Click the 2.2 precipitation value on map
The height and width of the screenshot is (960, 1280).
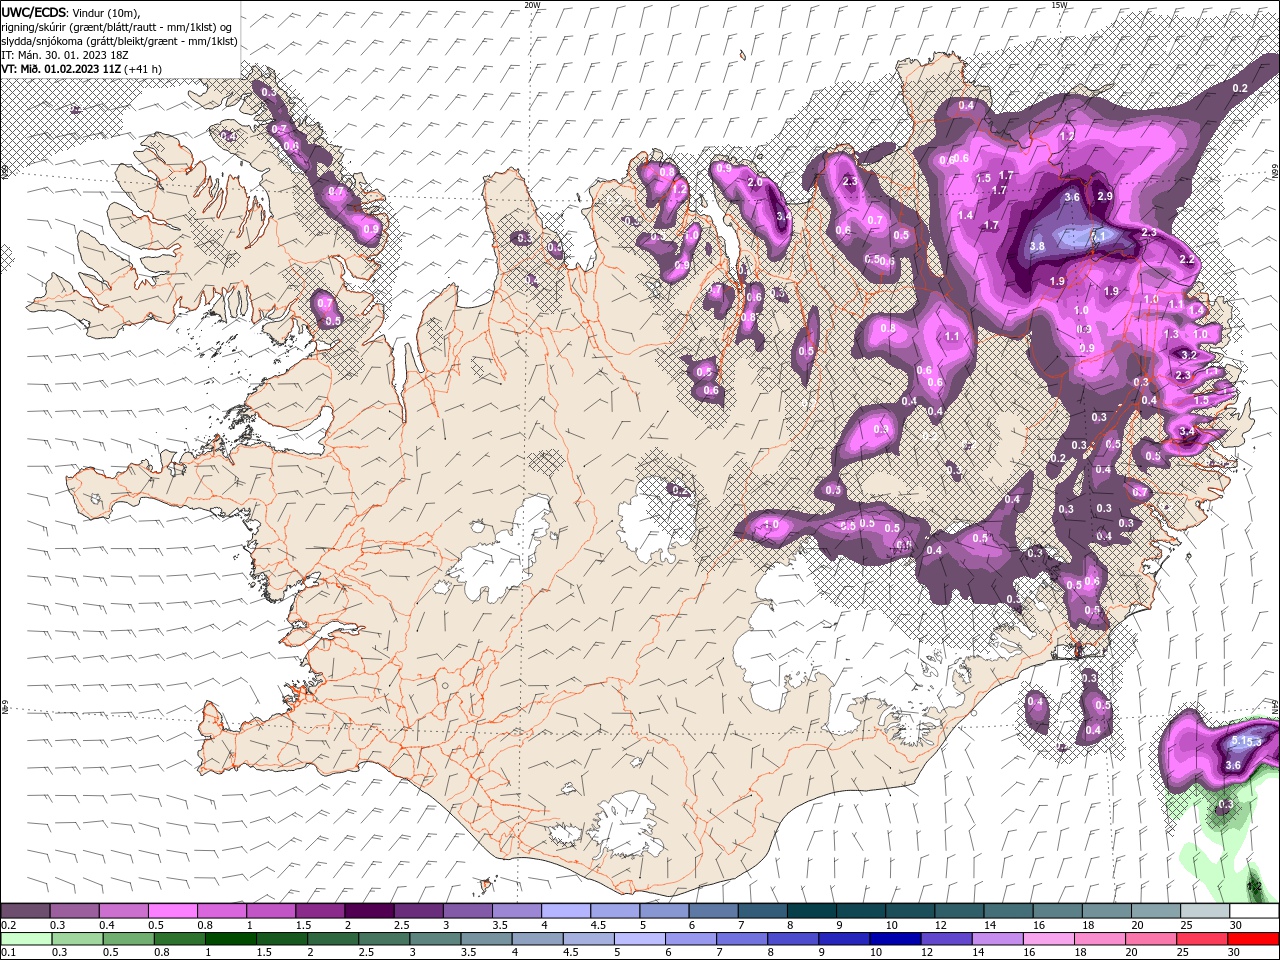[x=1187, y=259]
